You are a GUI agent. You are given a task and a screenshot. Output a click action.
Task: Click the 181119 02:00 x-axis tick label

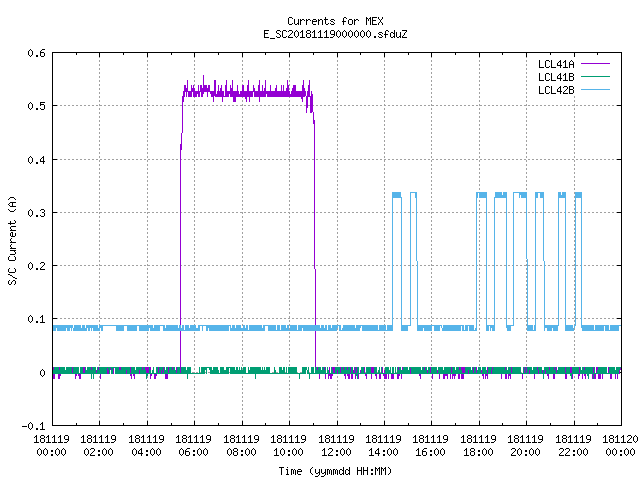click(x=98, y=446)
